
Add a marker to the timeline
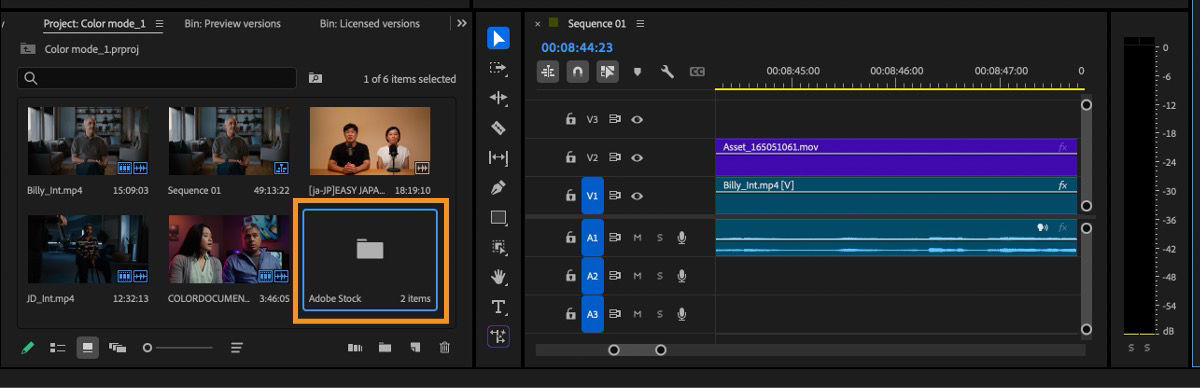pos(637,72)
